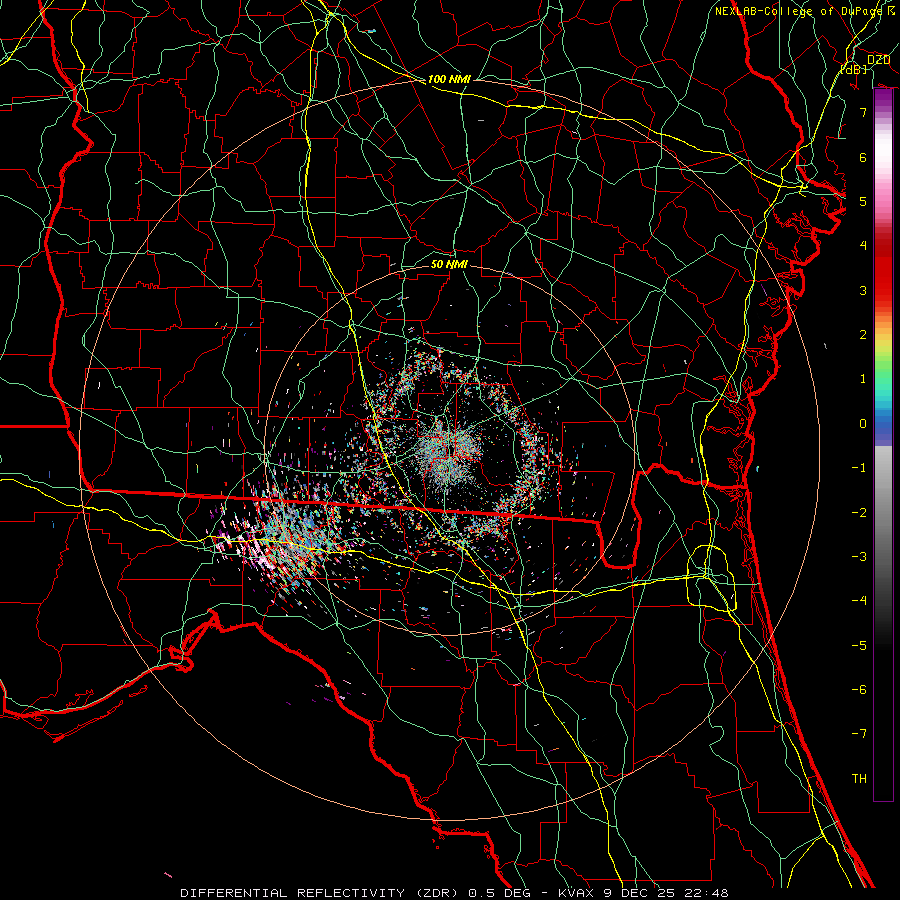900x900 pixels.
Task: Click the 0 value on the color scale
Action: coord(863,424)
